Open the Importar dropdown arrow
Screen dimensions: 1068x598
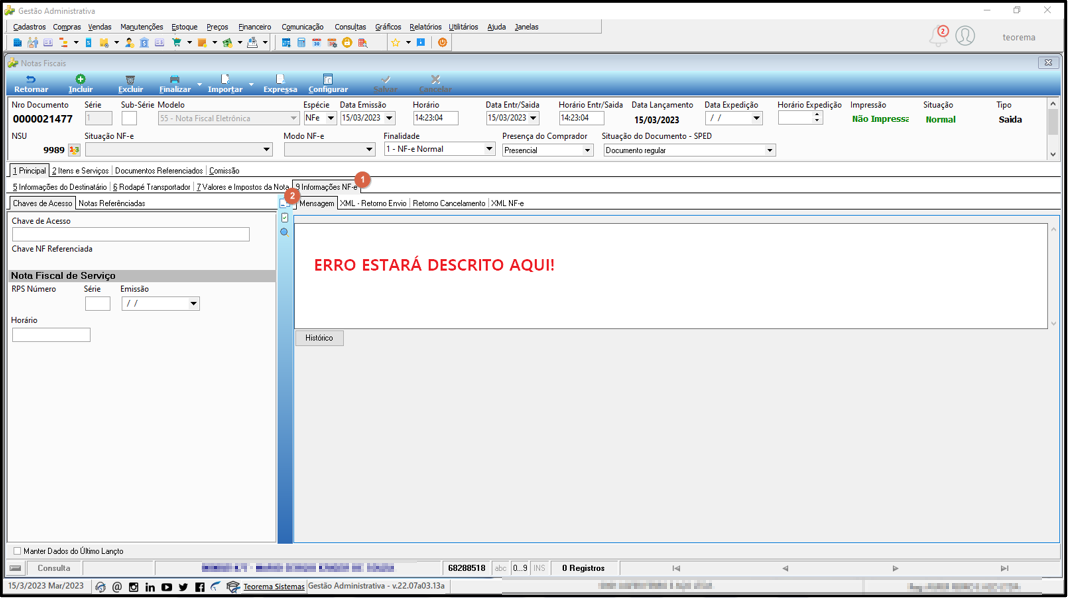251,84
